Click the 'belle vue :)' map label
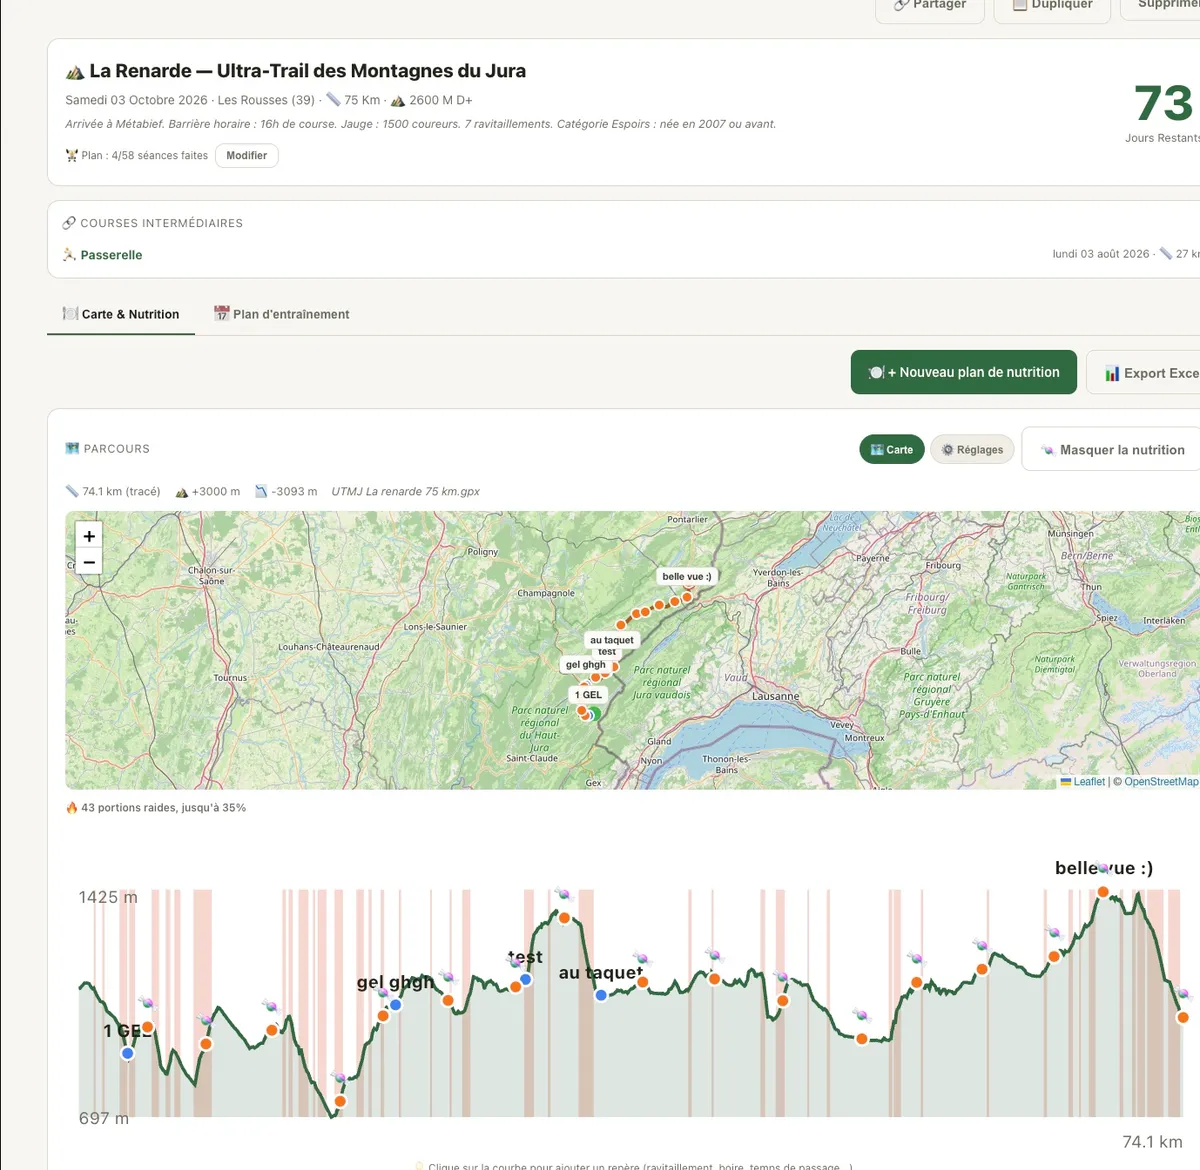The height and width of the screenshot is (1170, 1200). pyautogui.click(x=687, y=576)
